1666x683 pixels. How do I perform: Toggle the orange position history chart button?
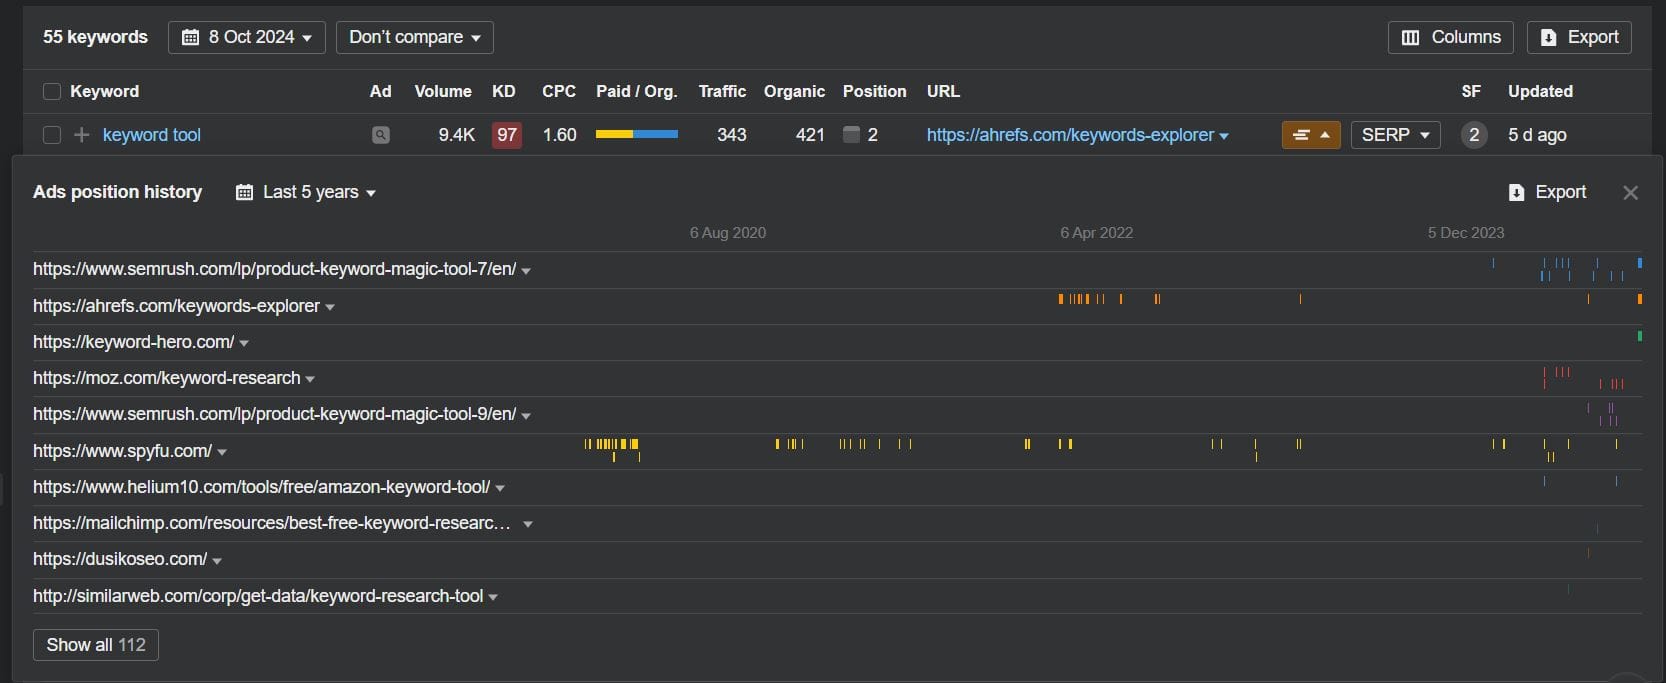pos(1311,135)
